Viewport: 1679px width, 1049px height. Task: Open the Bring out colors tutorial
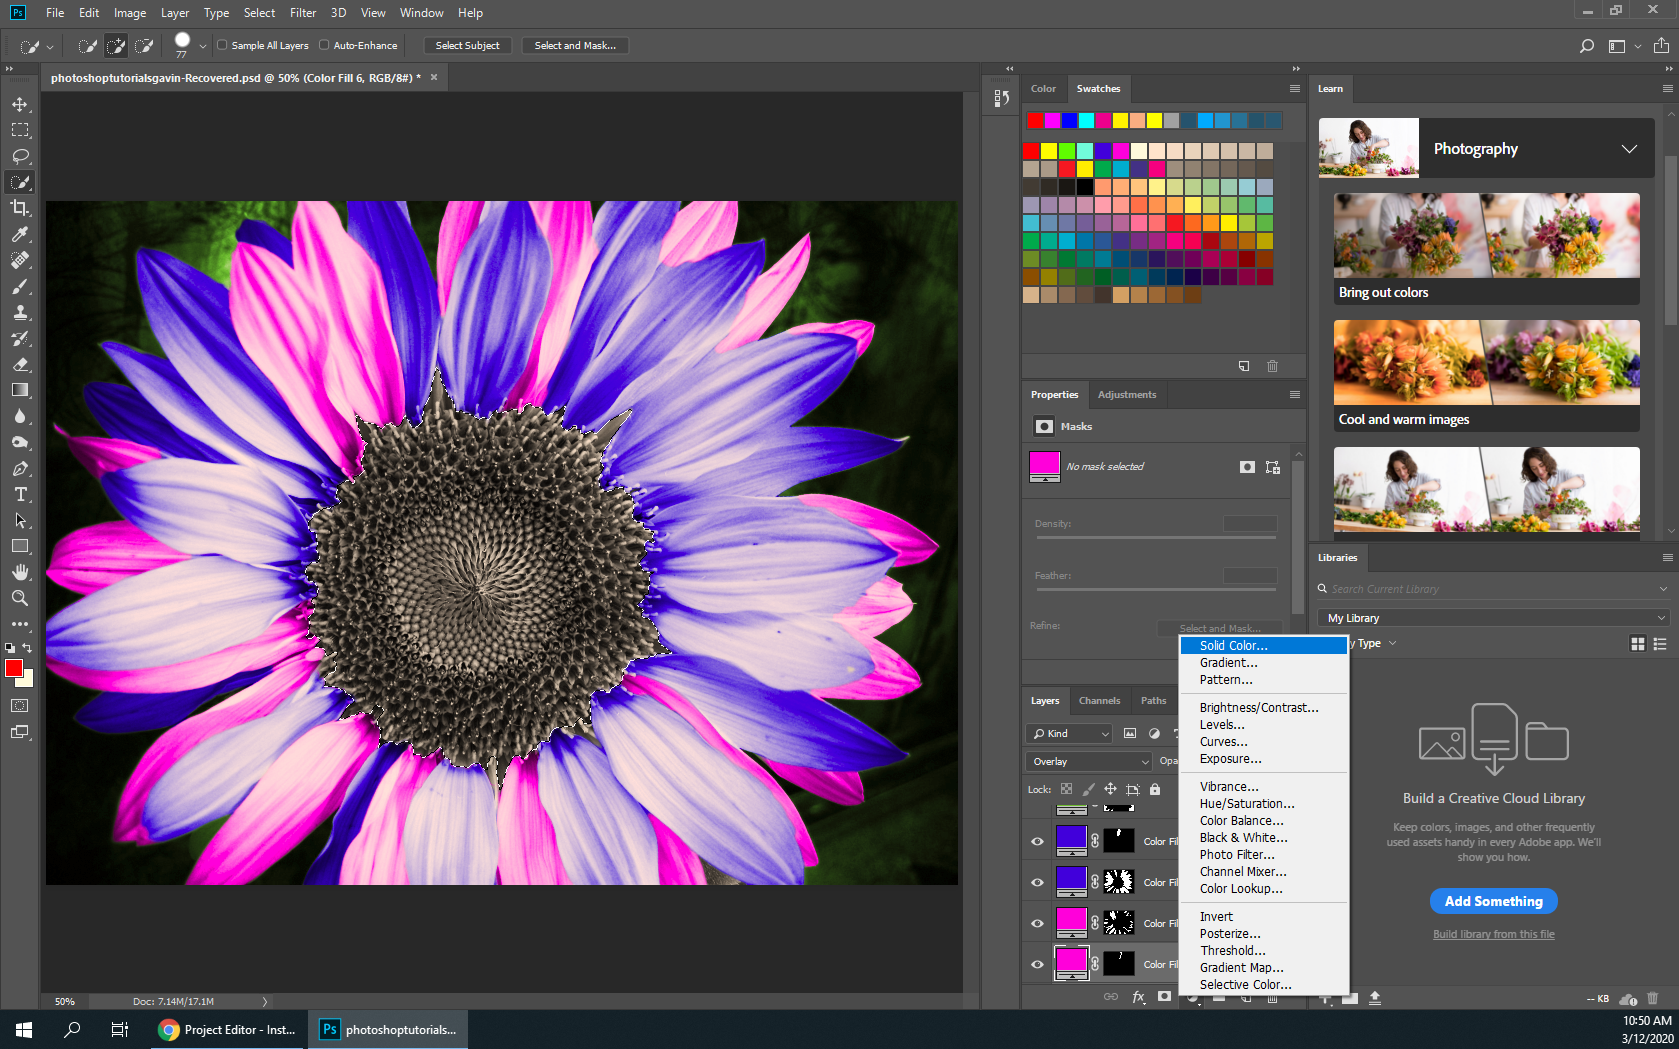(1486, 249)
